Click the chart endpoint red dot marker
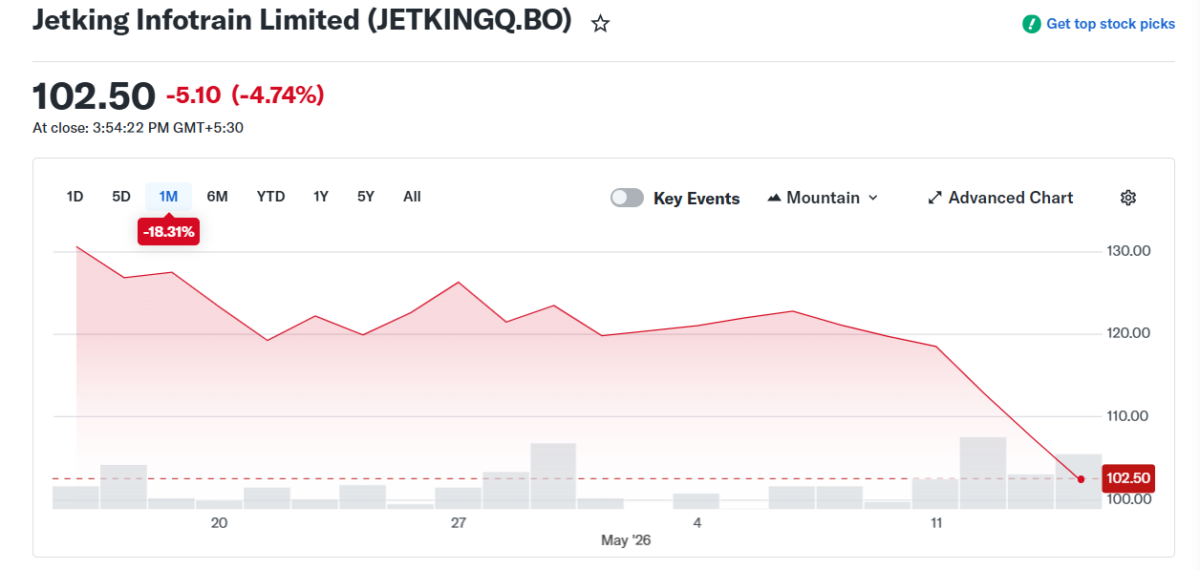This screenshot has width=1200, height=570. [x=1081, y=479]
